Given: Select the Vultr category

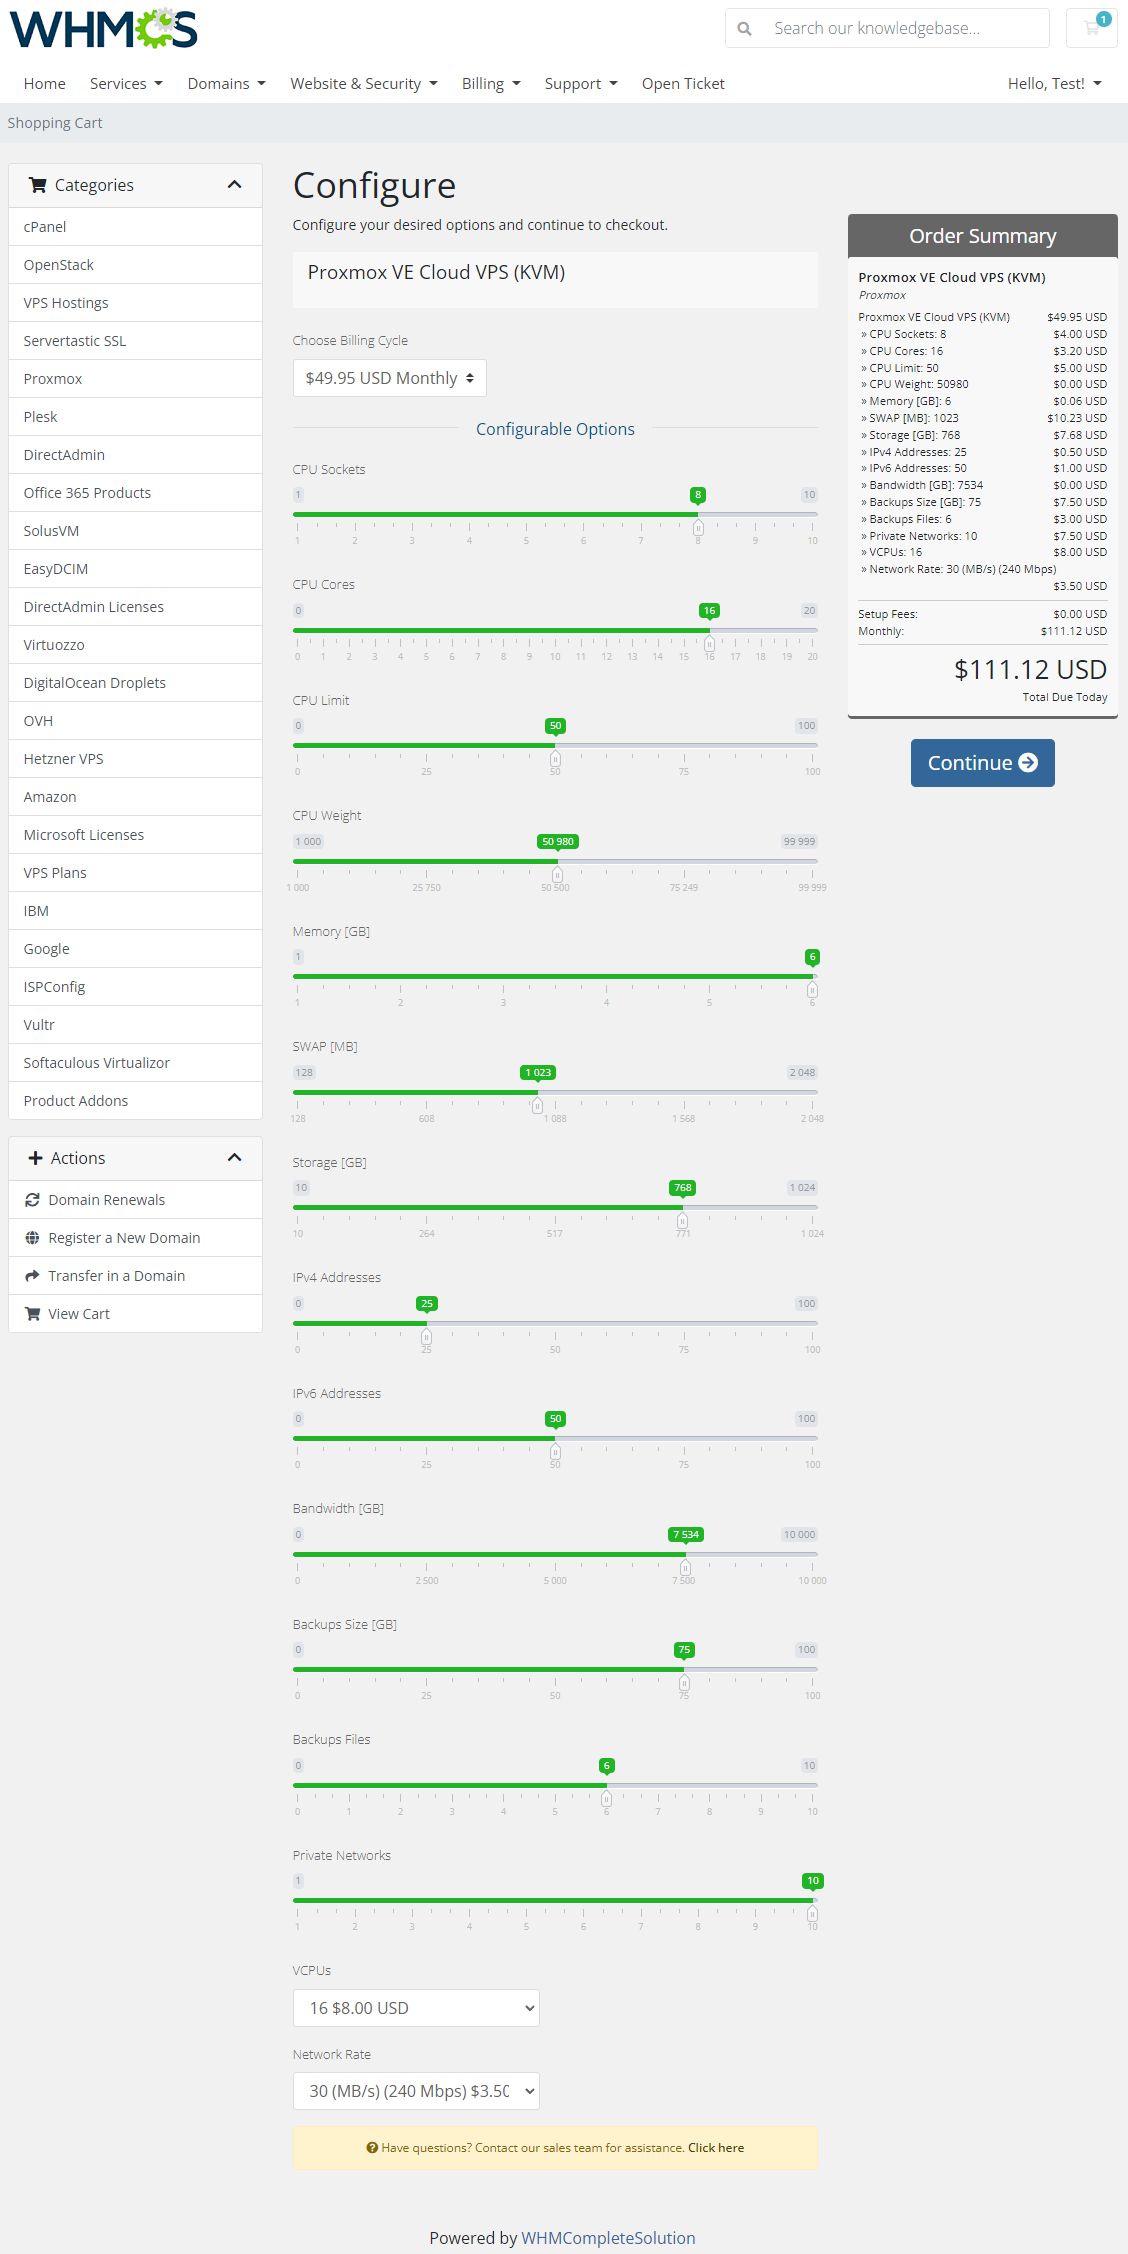Looking at the screenshot, I should [x=135, y=1025].
